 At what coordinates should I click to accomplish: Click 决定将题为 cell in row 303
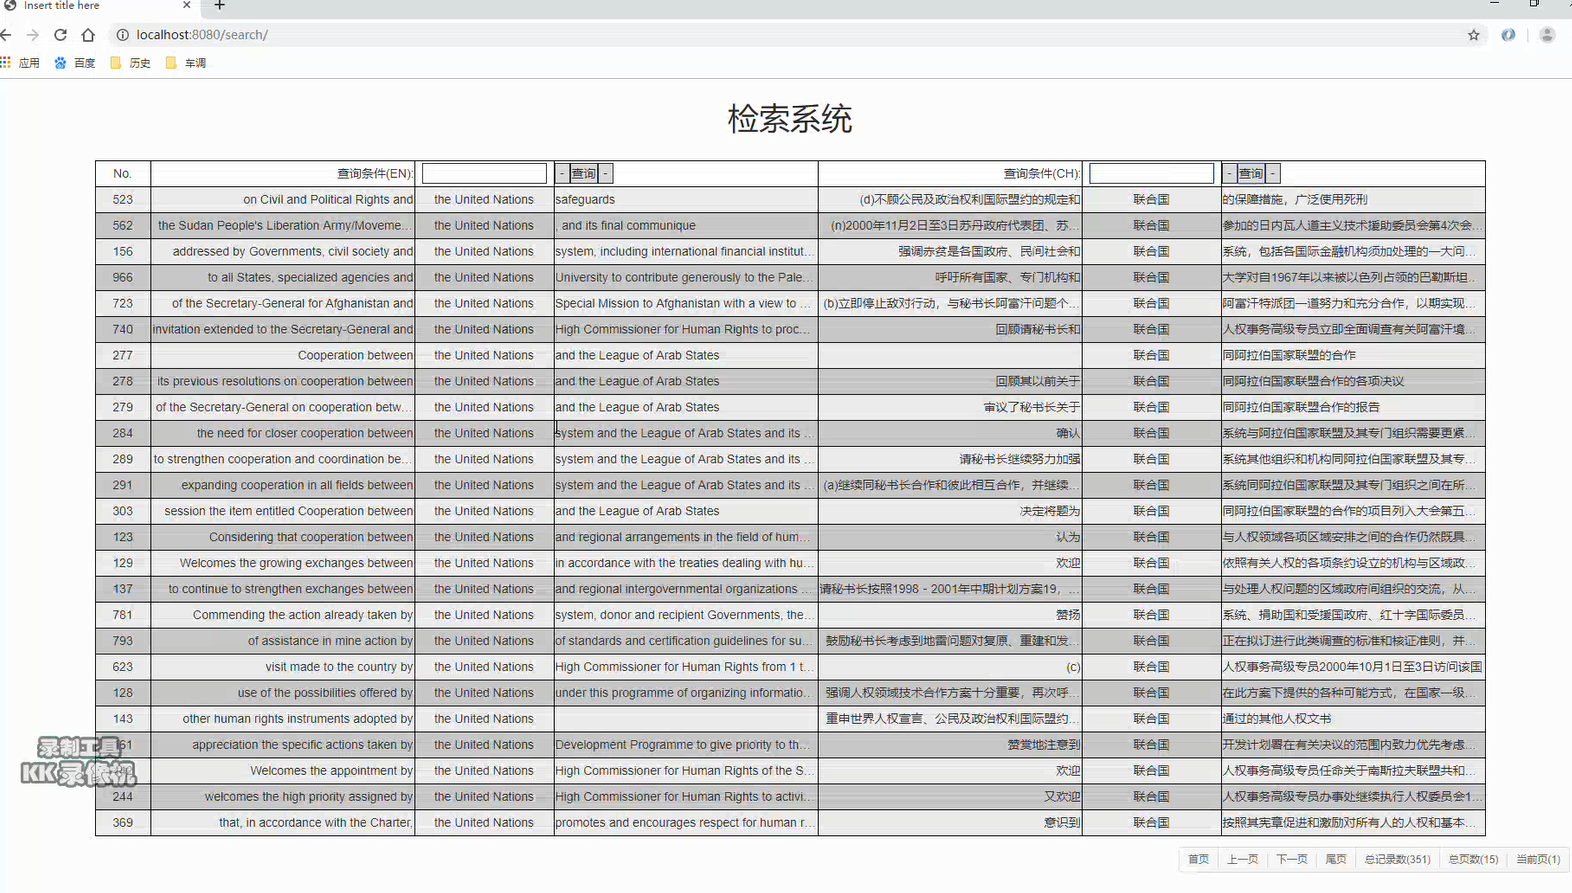coord(950,511)
